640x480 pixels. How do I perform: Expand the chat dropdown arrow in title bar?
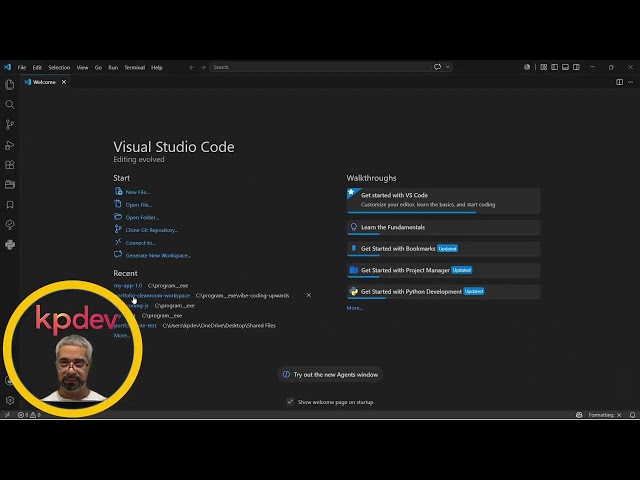[448, 67]
